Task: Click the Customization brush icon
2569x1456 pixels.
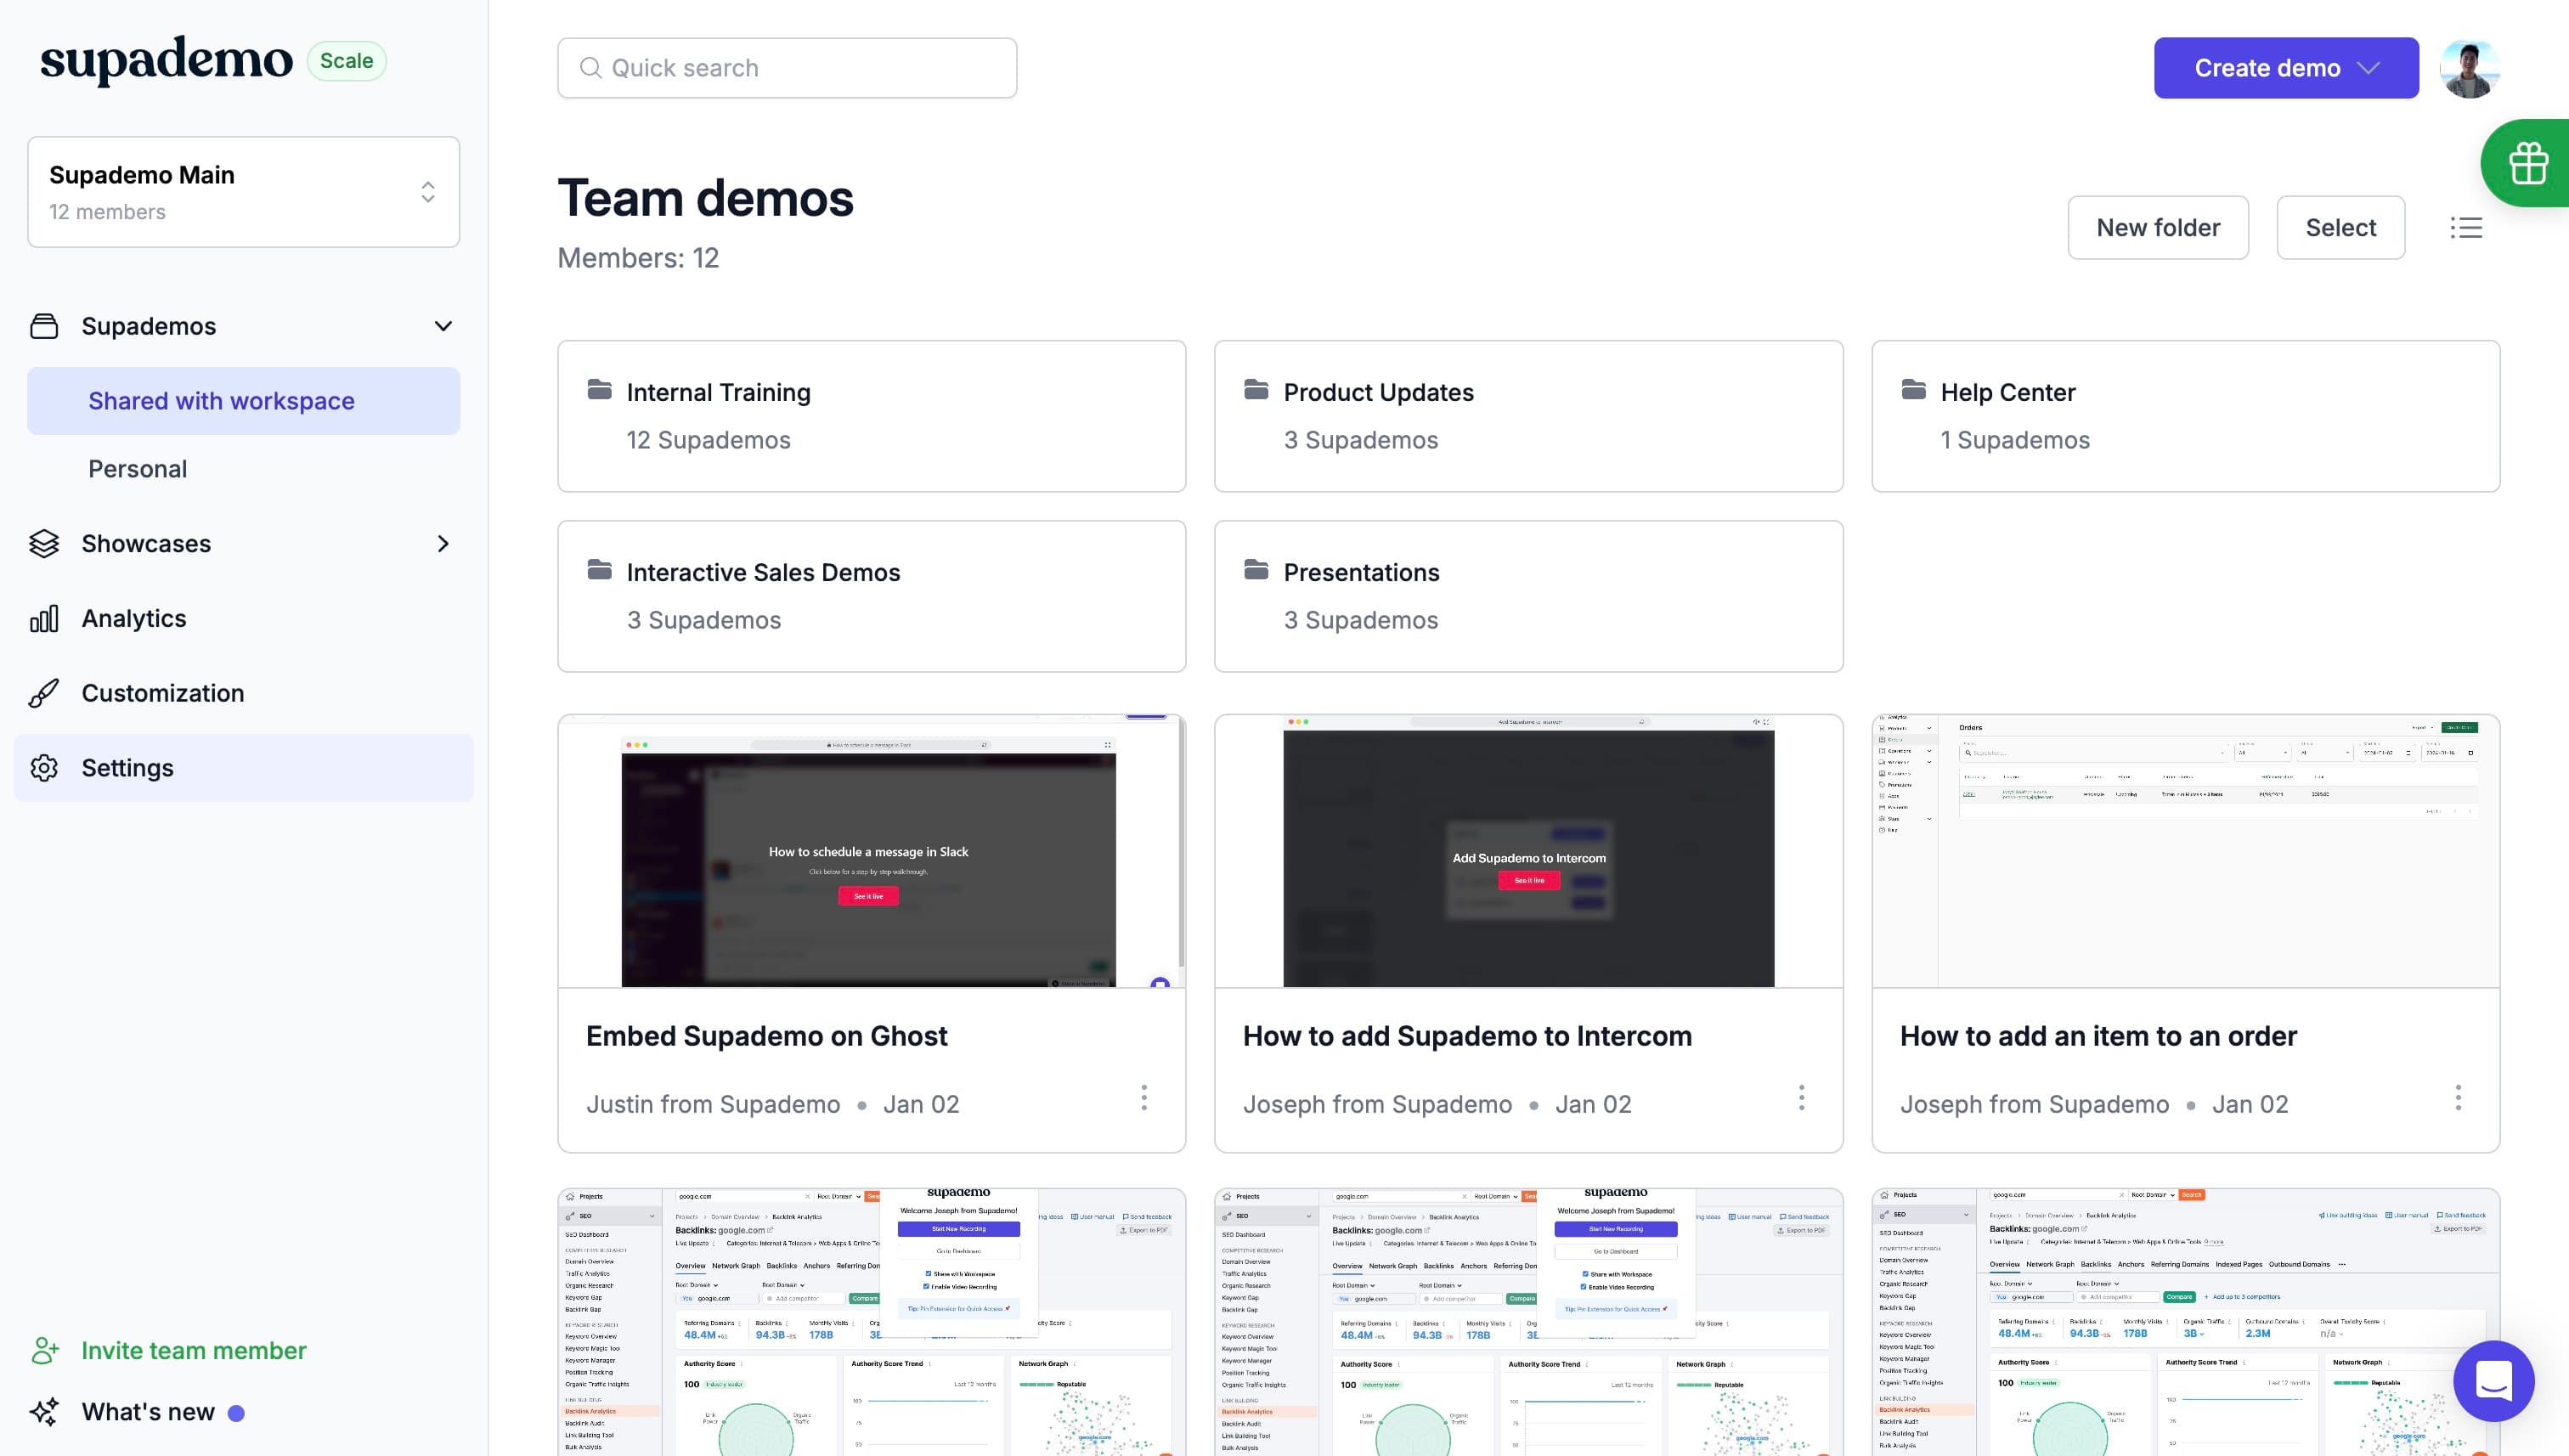Action: coord(44,693)
